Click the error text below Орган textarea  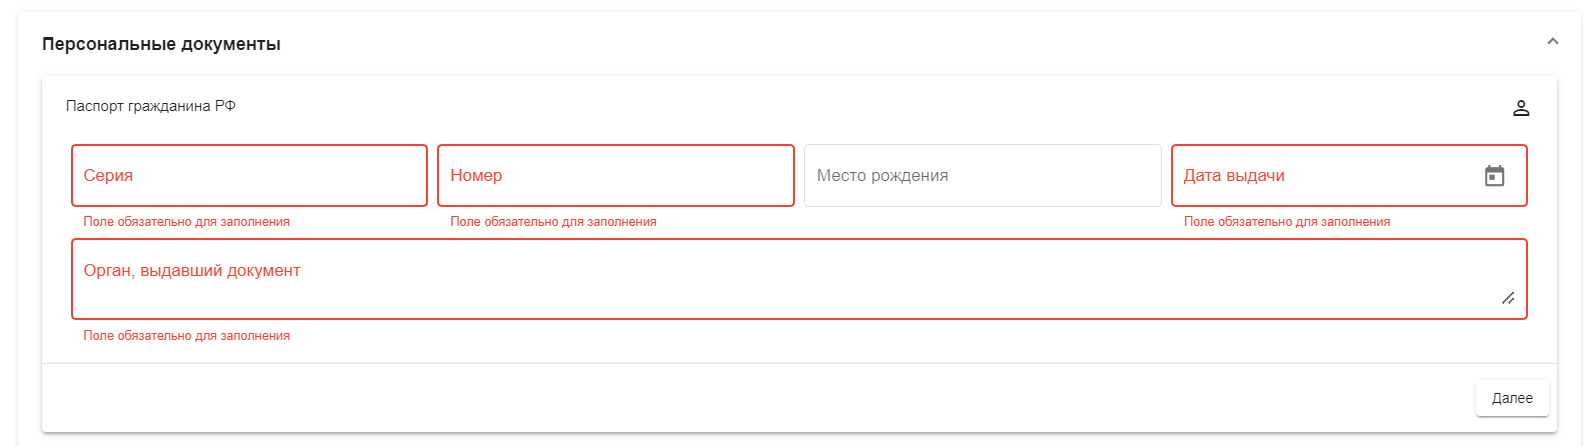[187, 336]
